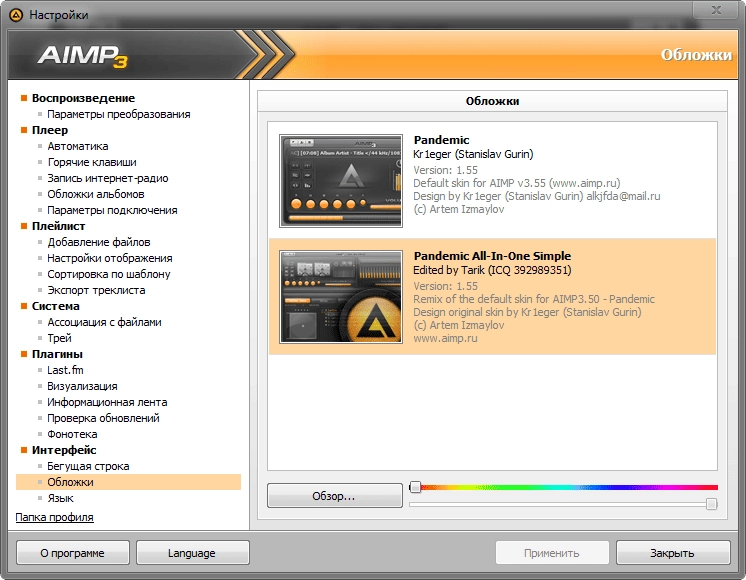746x580 pixels.
Task: Select Параметры преобразования in the tree
Action: click(x=118, y=114)
